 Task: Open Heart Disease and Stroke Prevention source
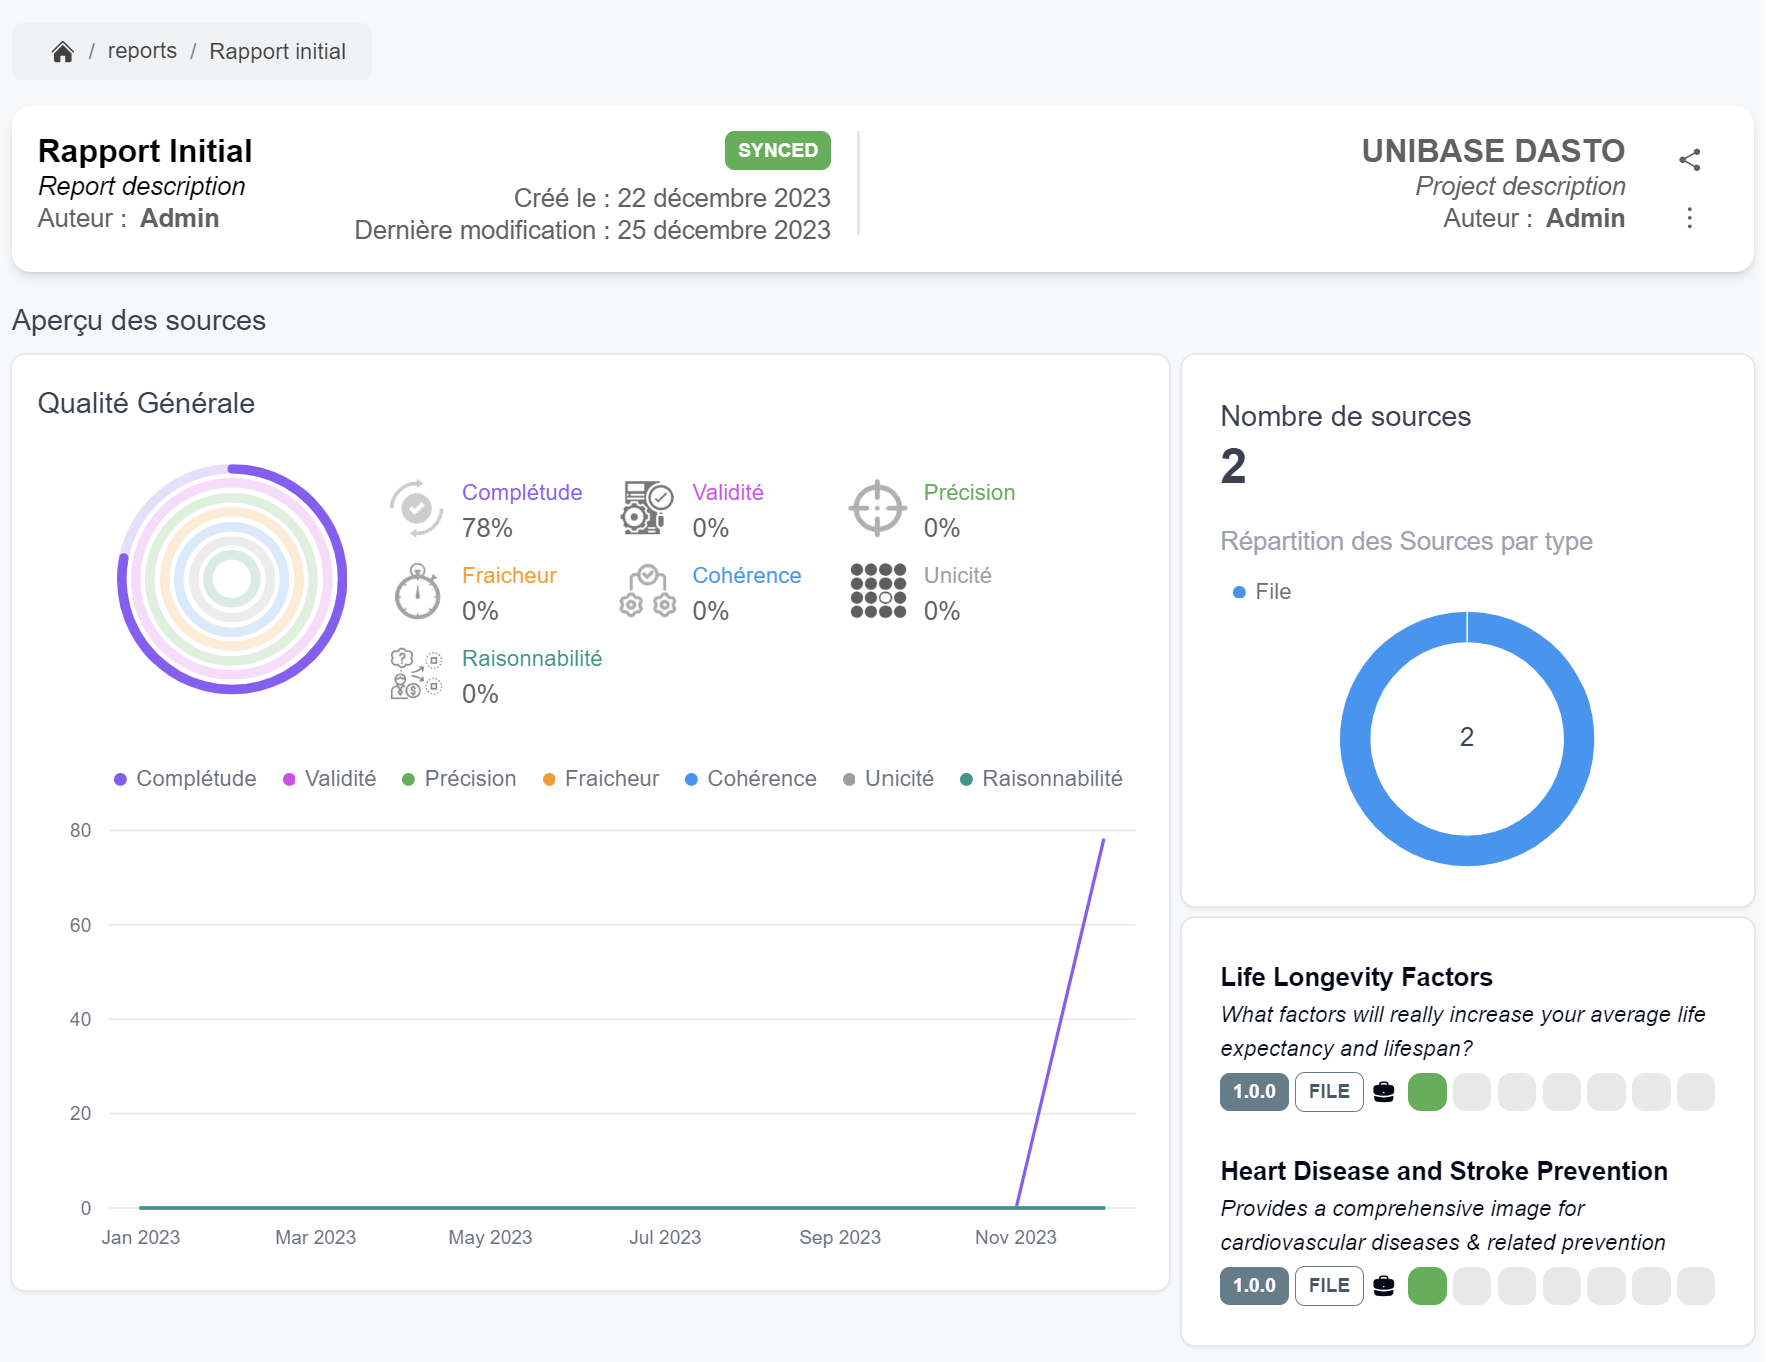pyautogui.click(x=1444, y=1171)
